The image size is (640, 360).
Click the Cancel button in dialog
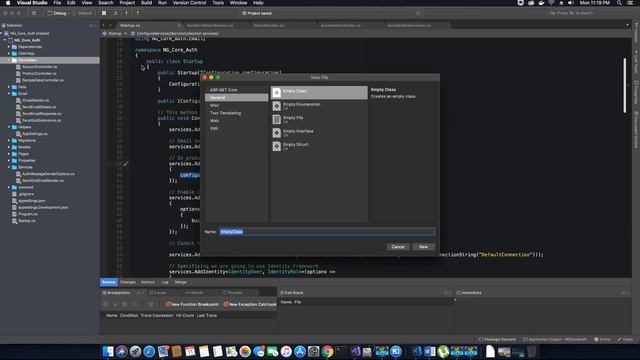(x=398, y=247)
